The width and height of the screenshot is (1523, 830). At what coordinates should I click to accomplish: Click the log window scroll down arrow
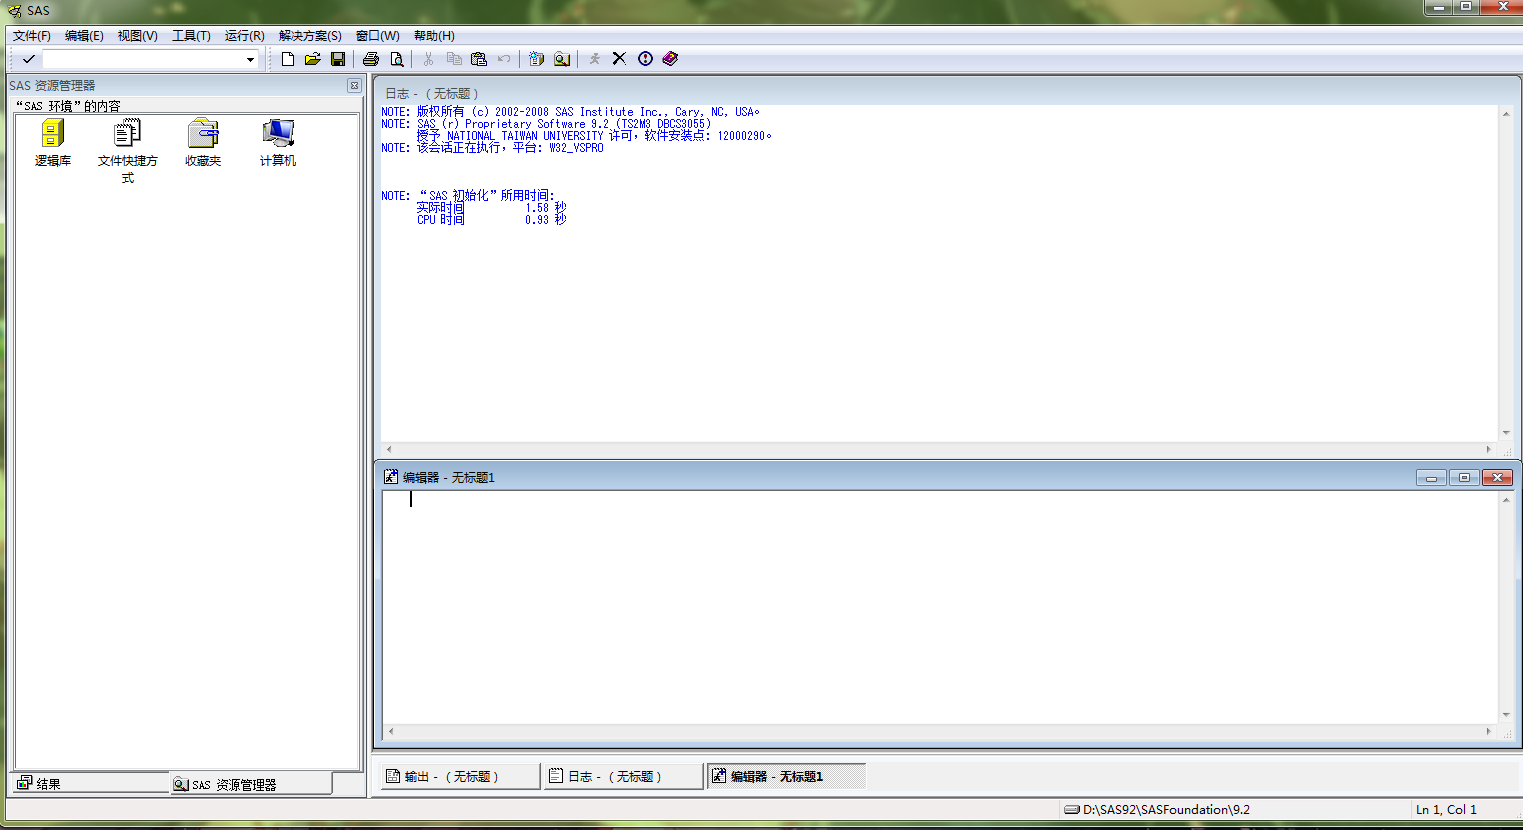pyautogui.click(x=1506, y=433)
